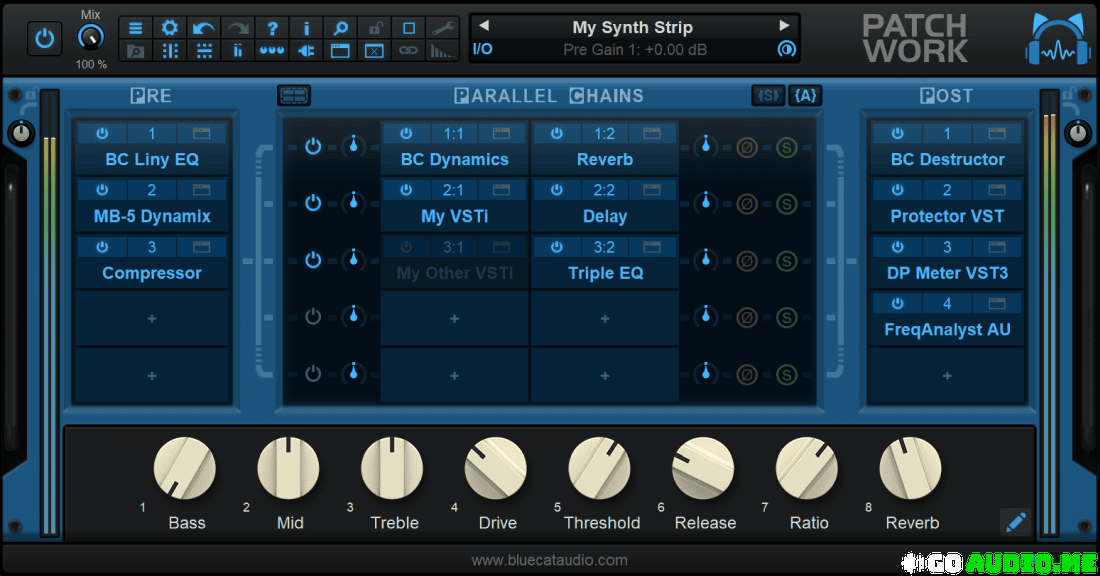The image size is (1100, 576).
Task: Open slot menu for DP Meter VST3
Action: pyautogui.click(x=947, y=273)
